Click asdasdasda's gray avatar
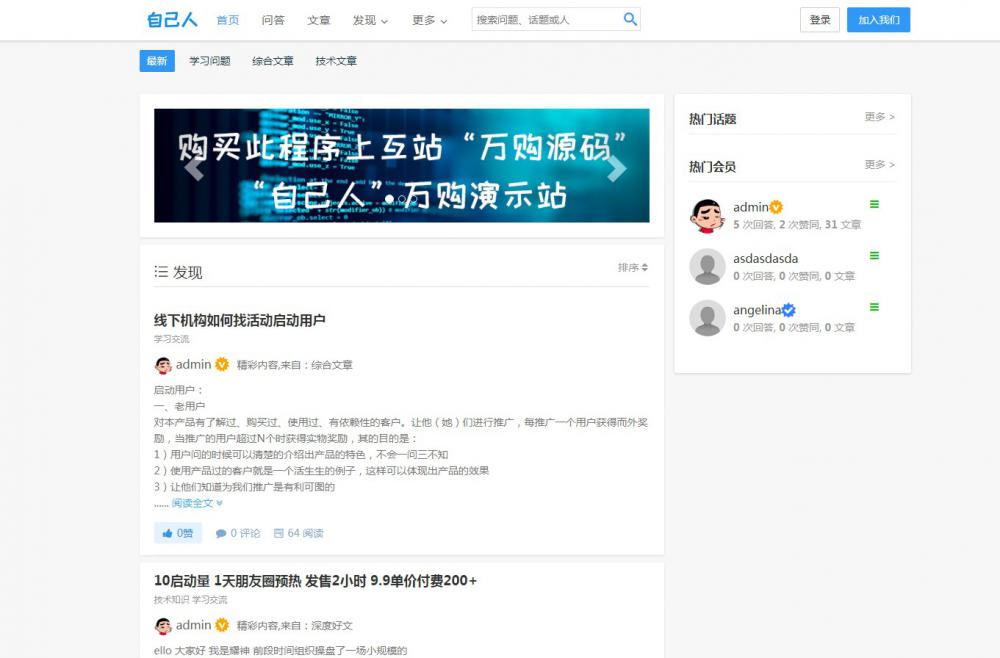Image resolution: width=1000 pixels, height=658 pixels. pos(707,267)
